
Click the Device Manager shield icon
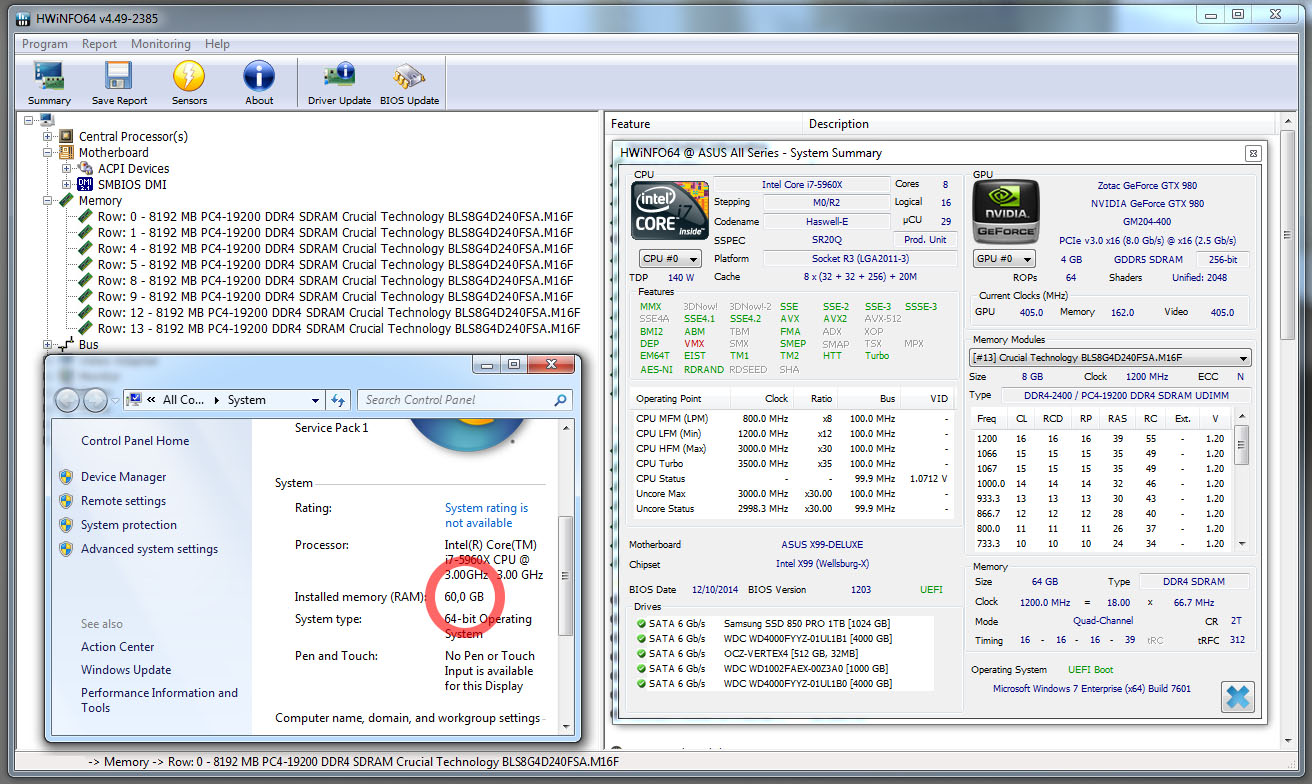[x=65, y=477]
